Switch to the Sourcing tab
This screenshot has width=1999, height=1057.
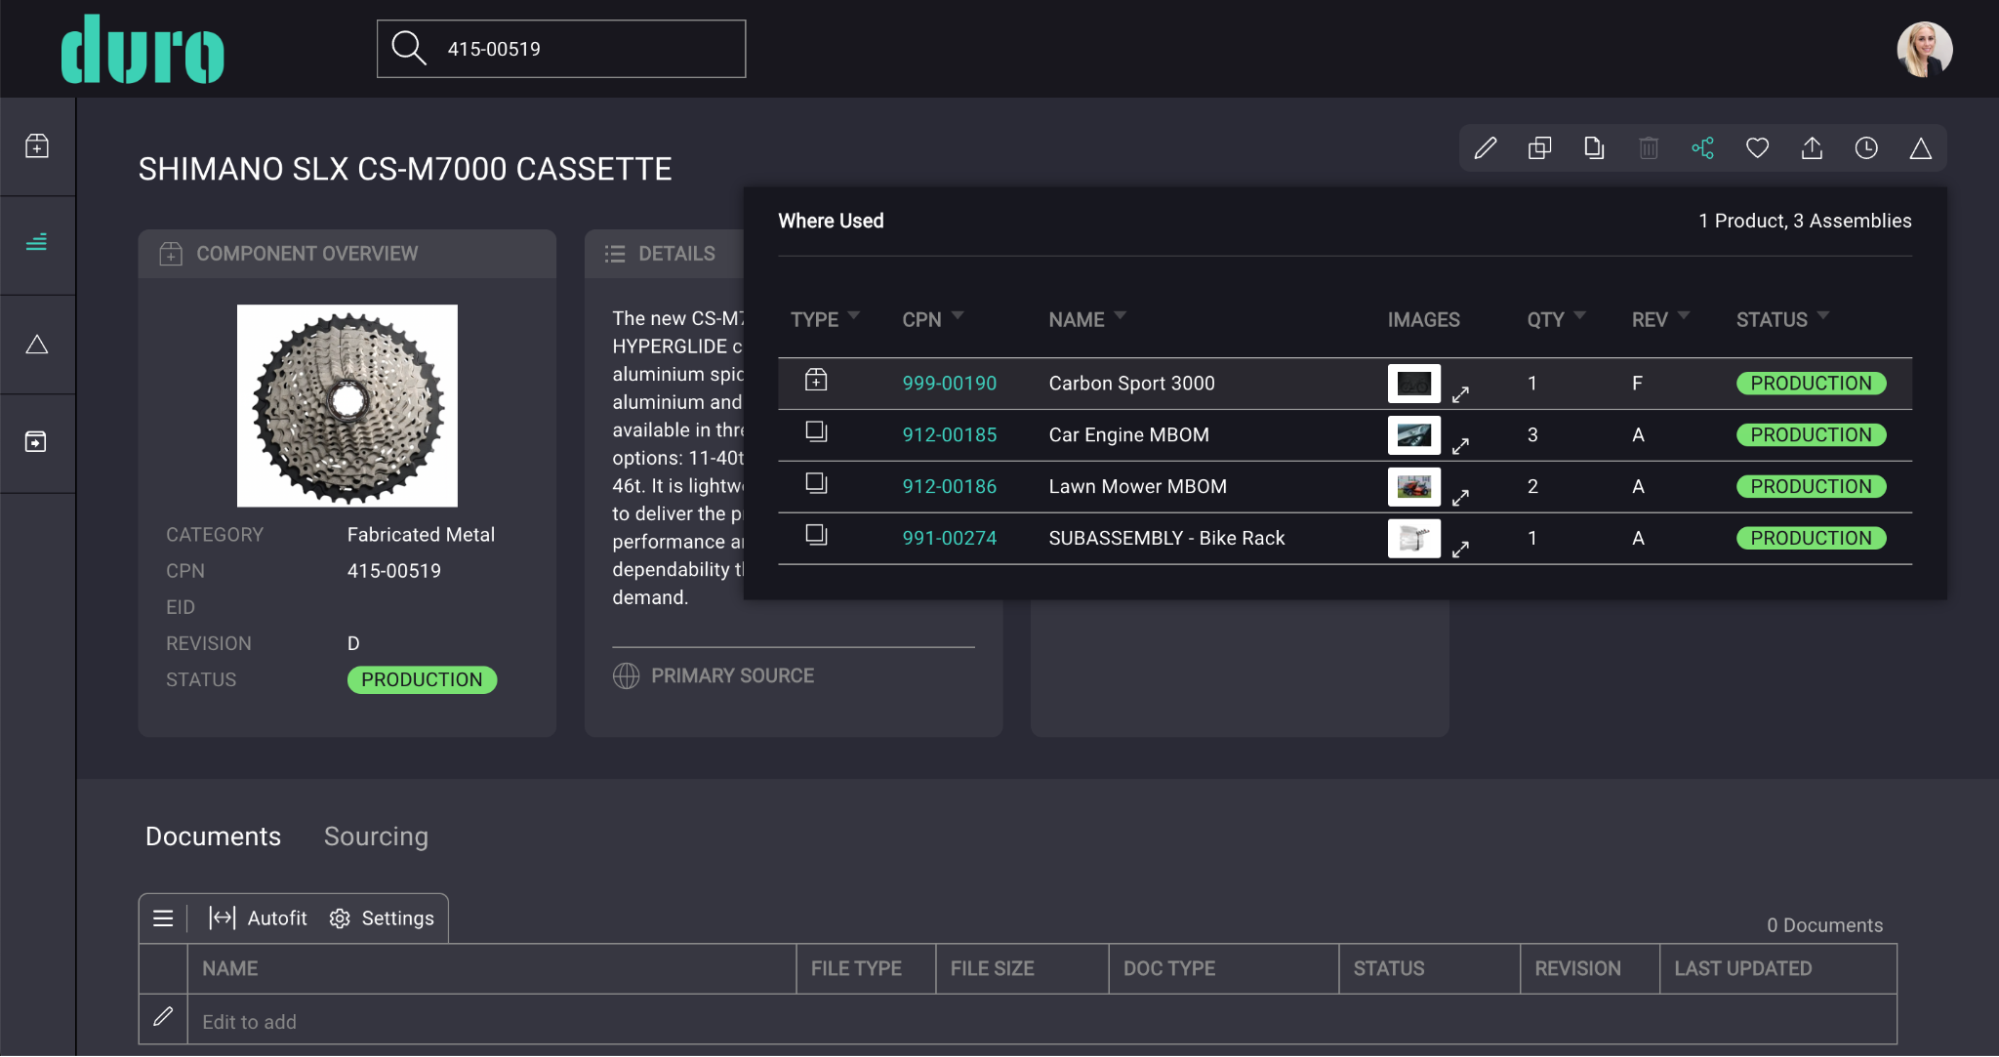coord(376,836)
